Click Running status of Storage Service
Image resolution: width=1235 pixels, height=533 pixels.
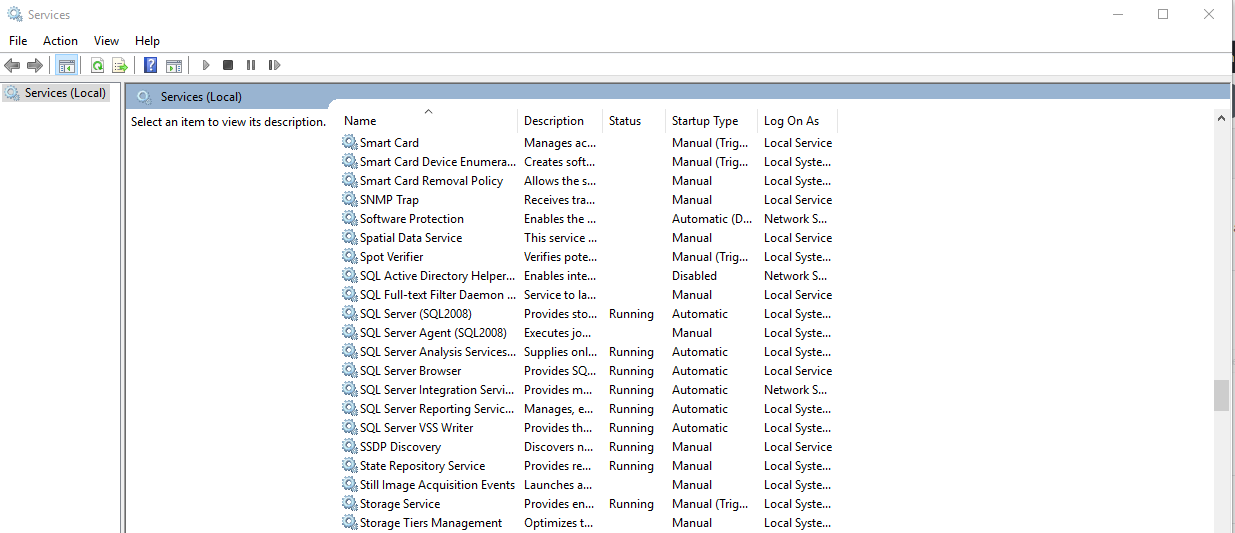point(631,504)
